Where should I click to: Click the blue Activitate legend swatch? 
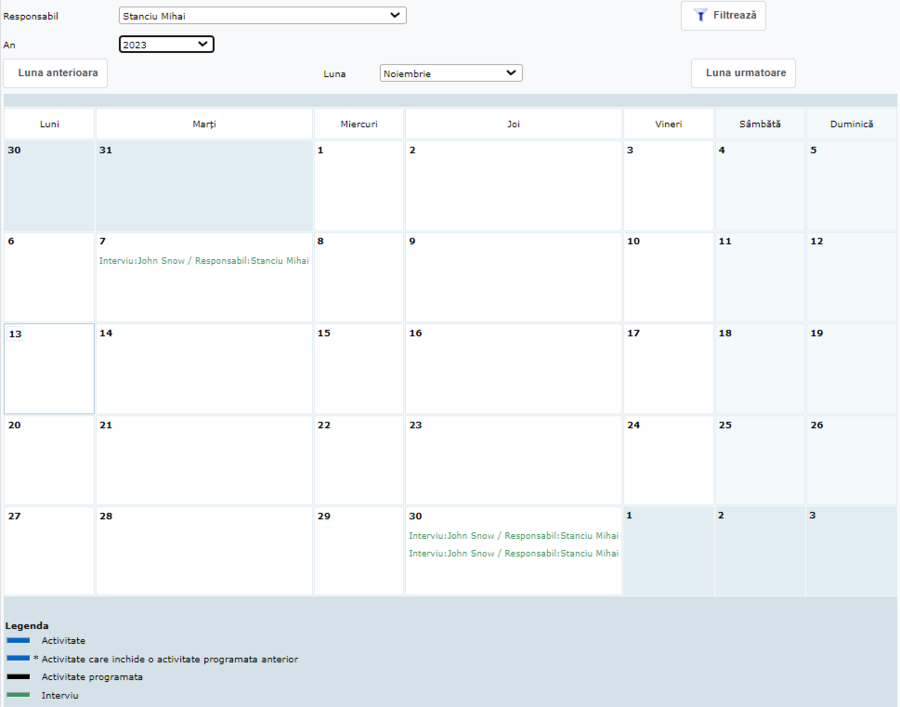point(18,640)
